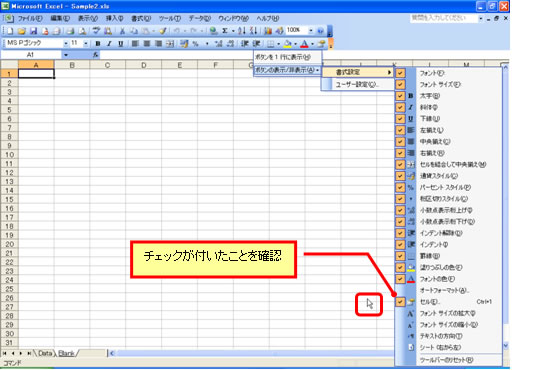This screenshot has width=540, height=370.
Task: Uncheck フォント サイズ in button list
Action: click(448, 84)
